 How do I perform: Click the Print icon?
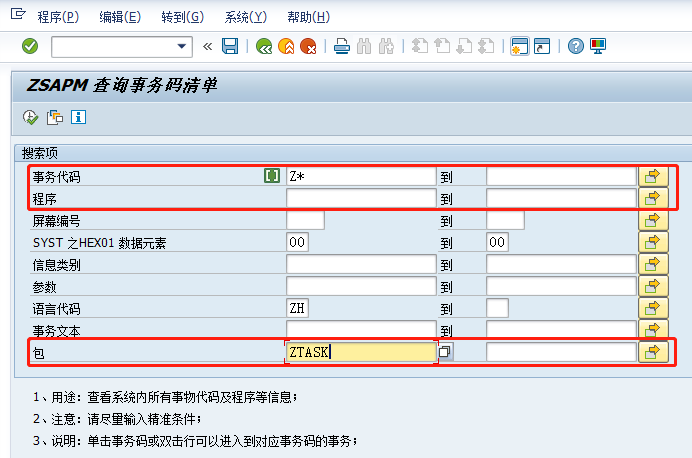[342, 46]
